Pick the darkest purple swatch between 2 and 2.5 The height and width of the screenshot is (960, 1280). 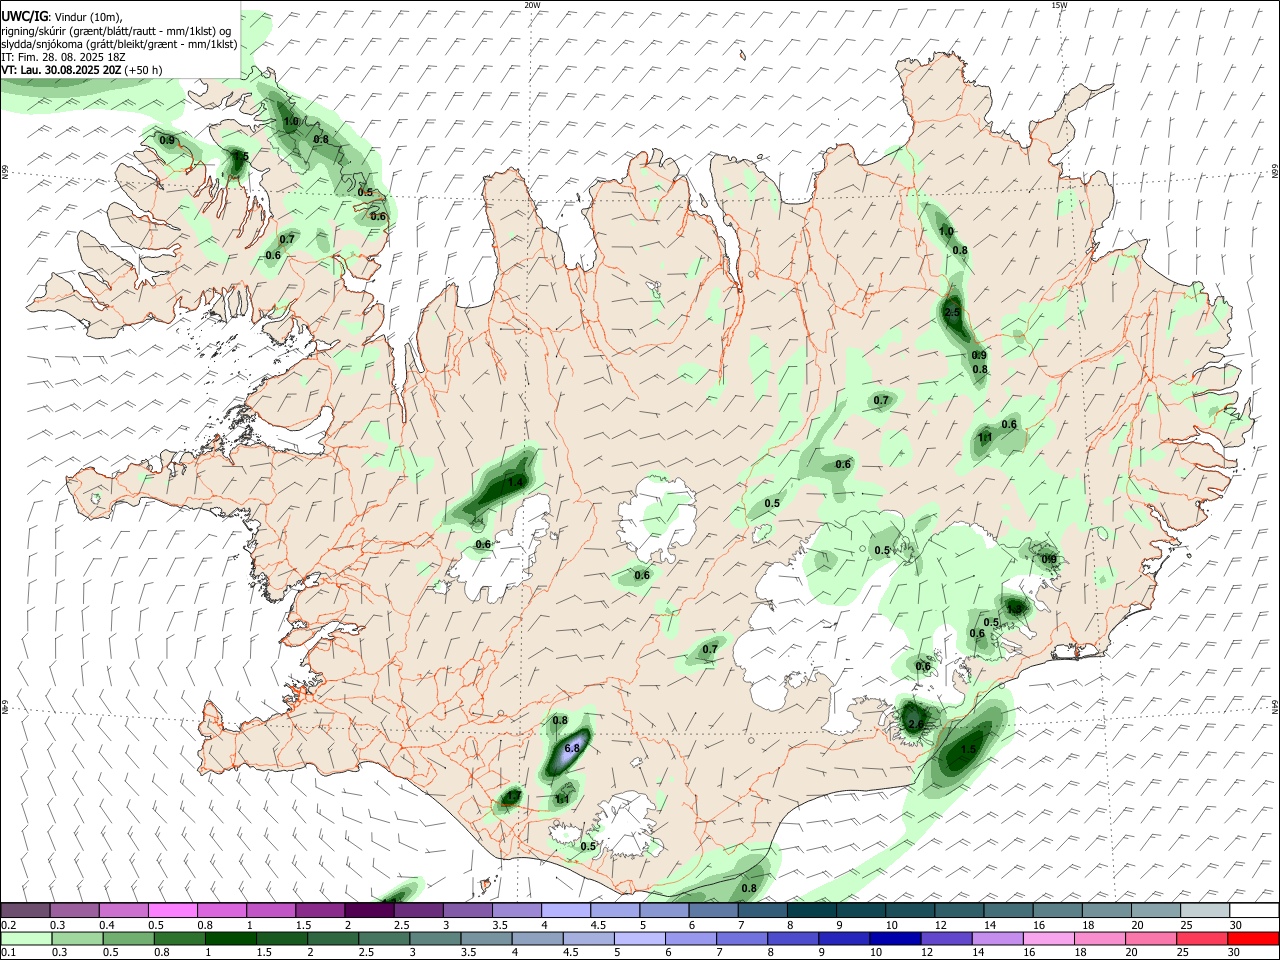369,910
